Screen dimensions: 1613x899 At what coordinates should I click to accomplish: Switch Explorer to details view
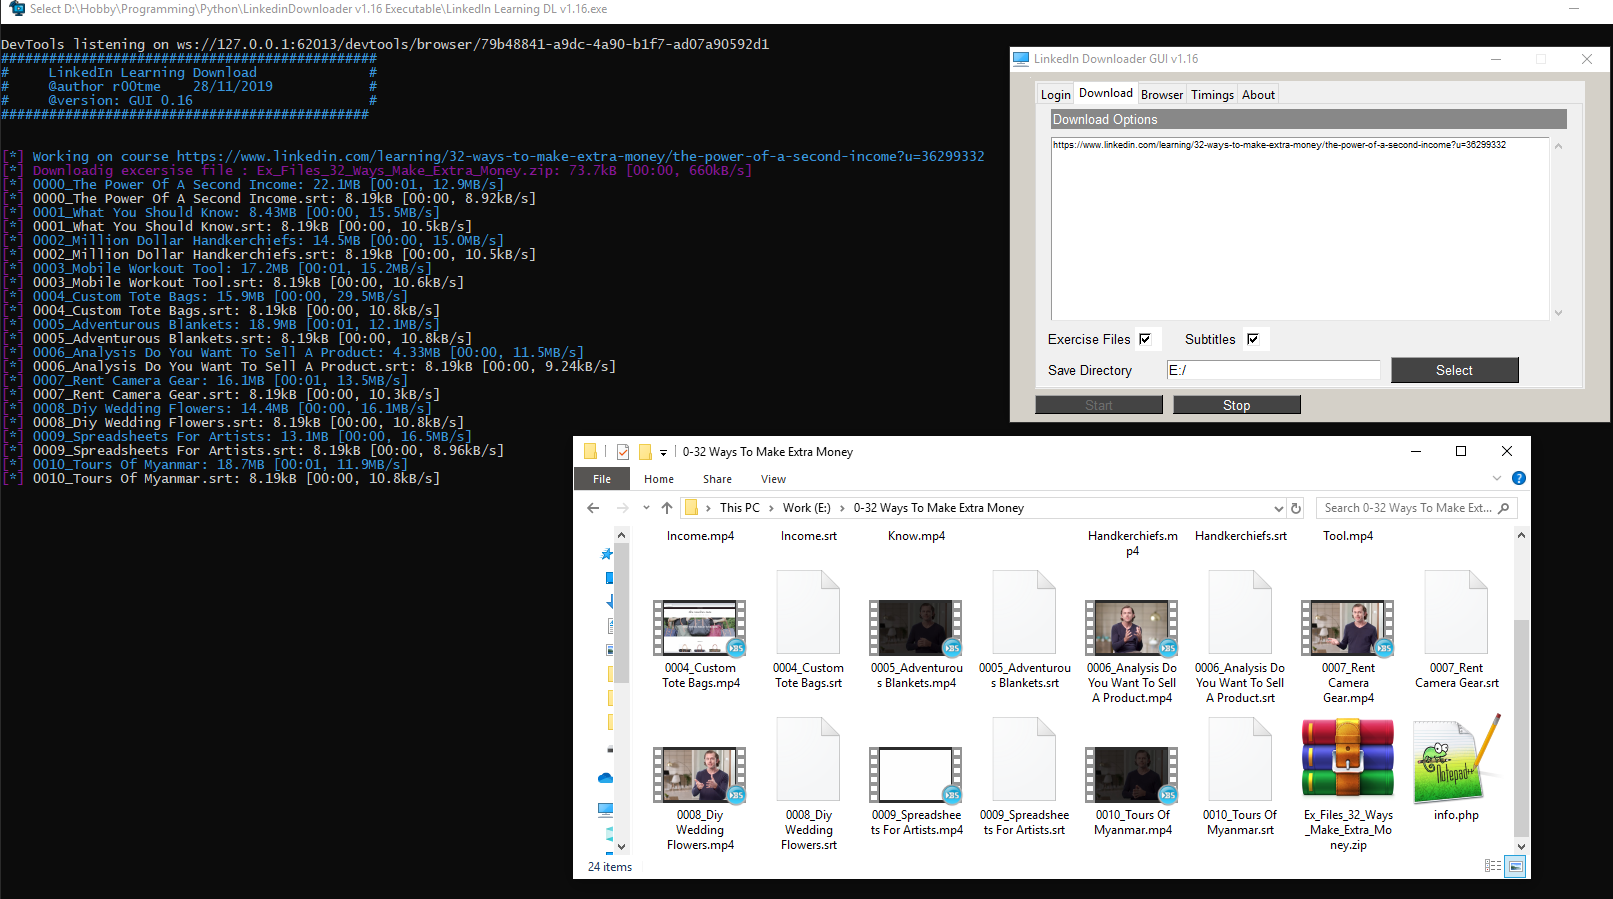(x=1493, y=866)
